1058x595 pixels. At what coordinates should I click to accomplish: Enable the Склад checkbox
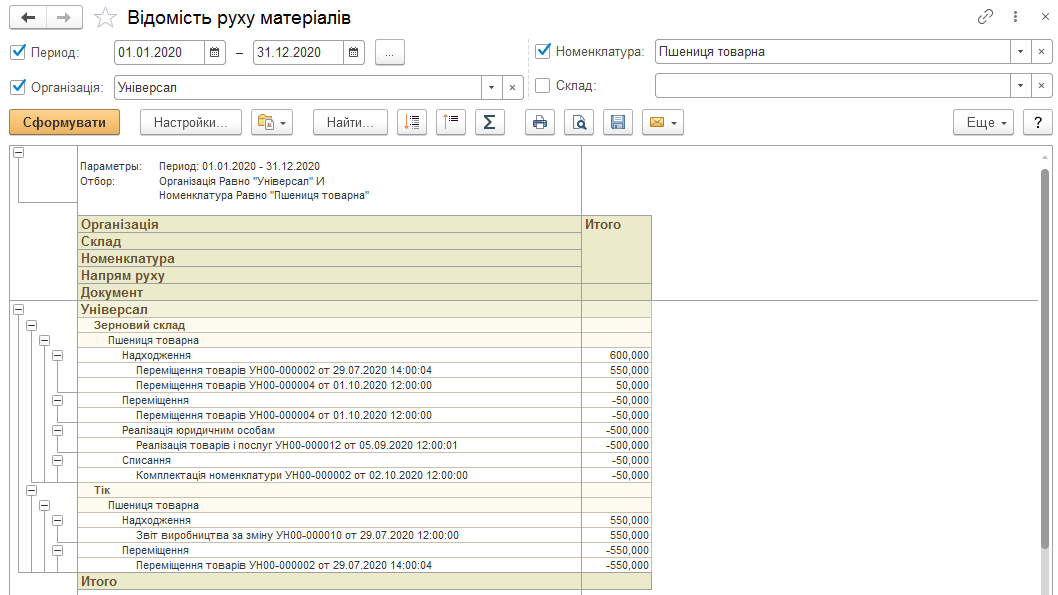pos(542,86)
